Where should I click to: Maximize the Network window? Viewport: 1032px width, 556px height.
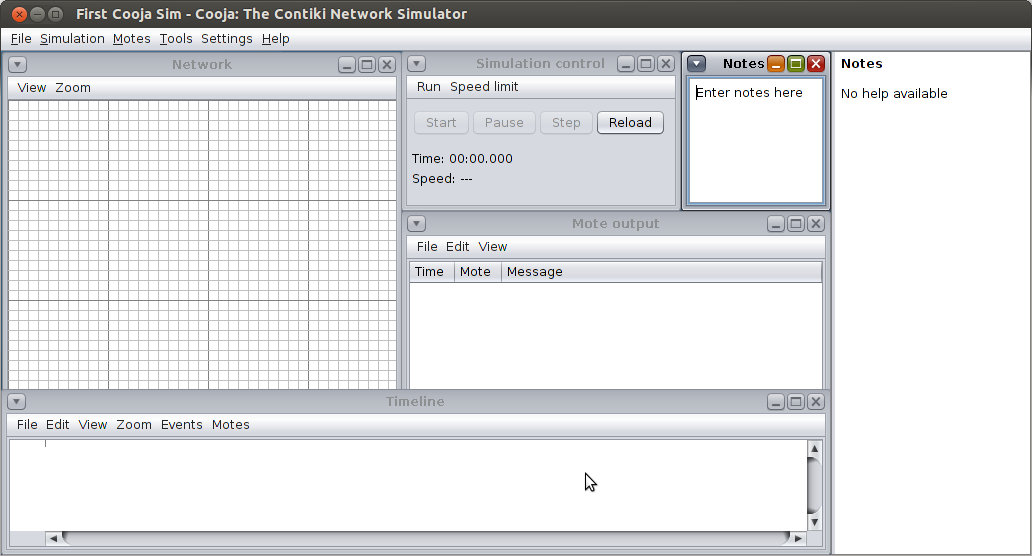367,64
